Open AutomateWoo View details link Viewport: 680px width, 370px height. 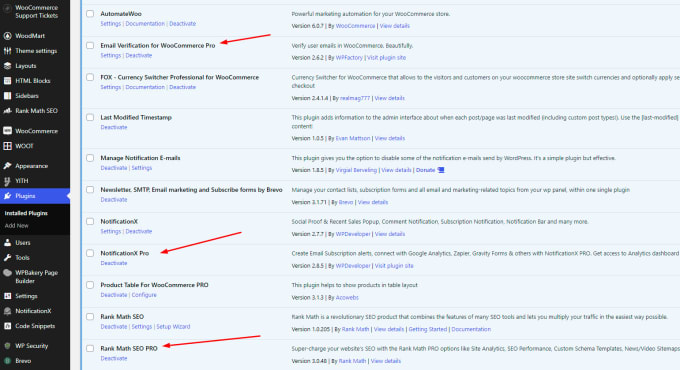pos(395,26)
